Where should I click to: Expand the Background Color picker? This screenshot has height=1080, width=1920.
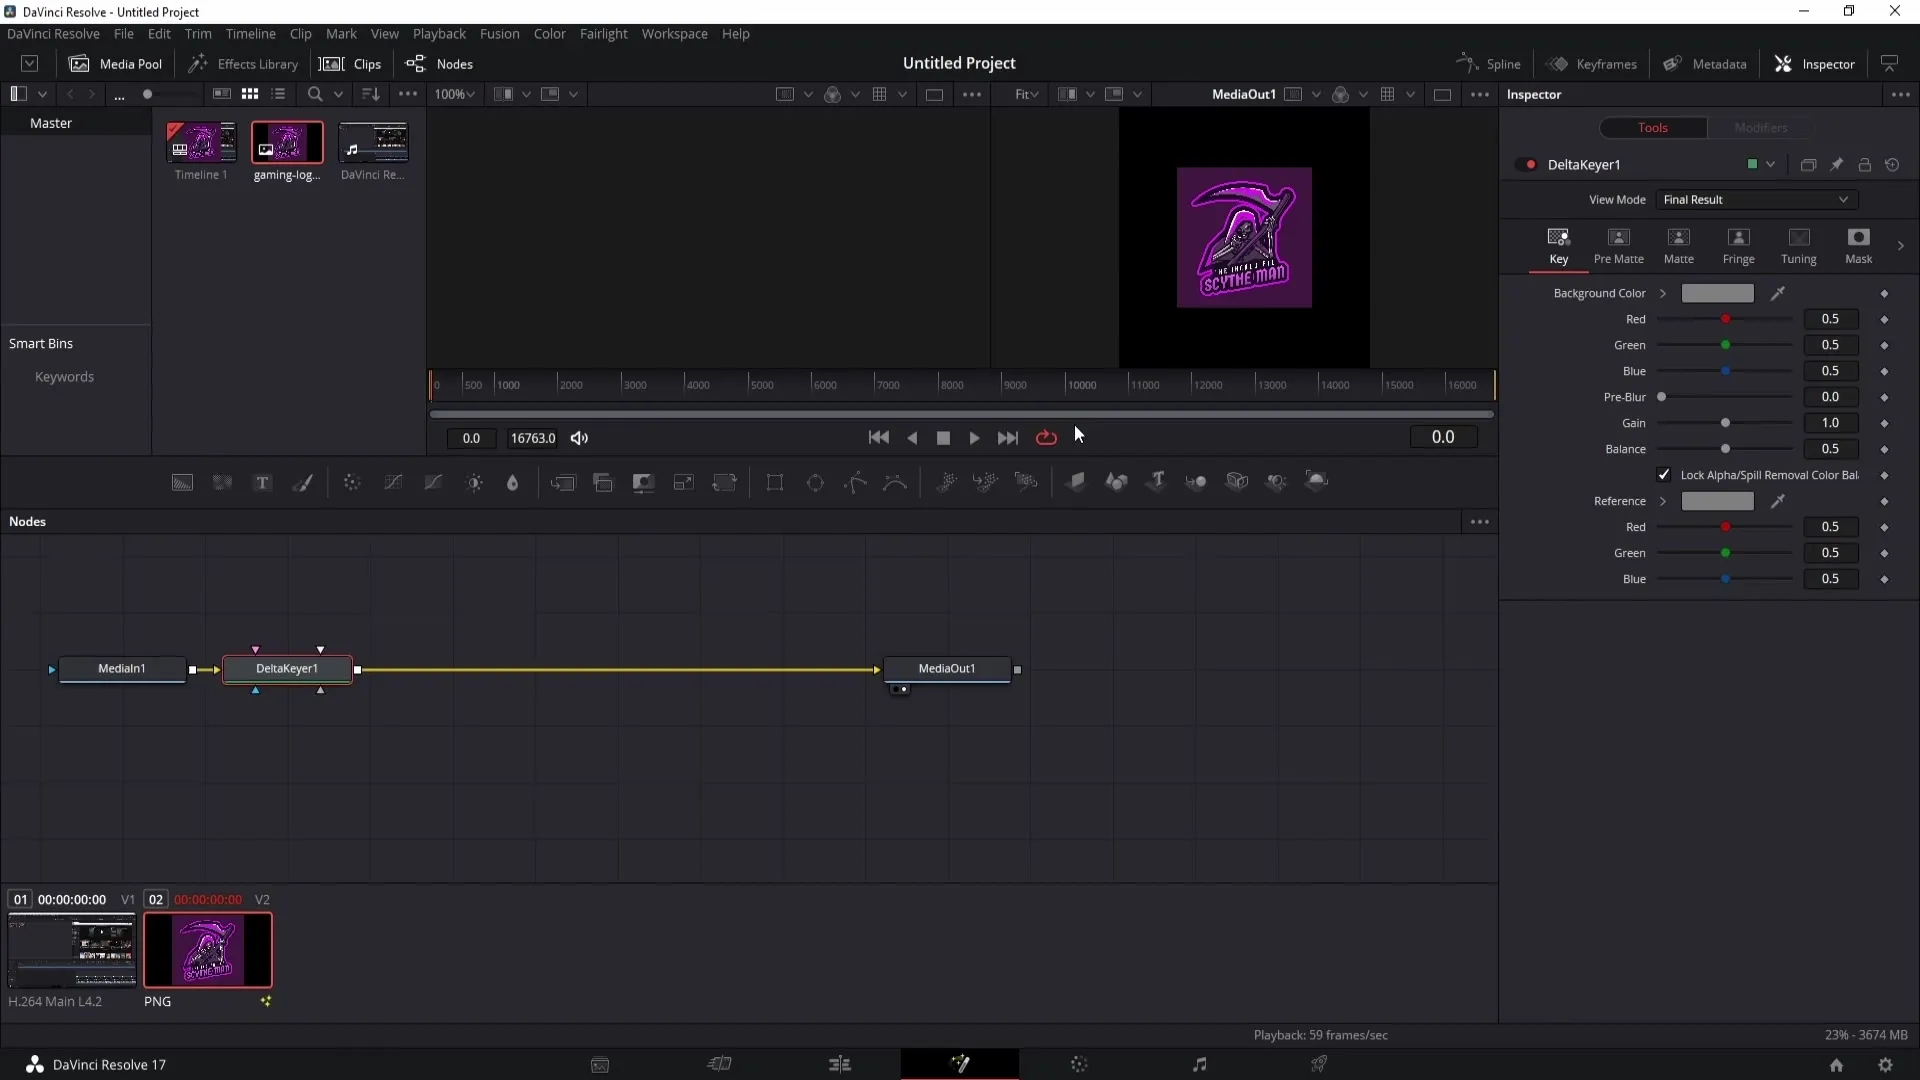1663,293
